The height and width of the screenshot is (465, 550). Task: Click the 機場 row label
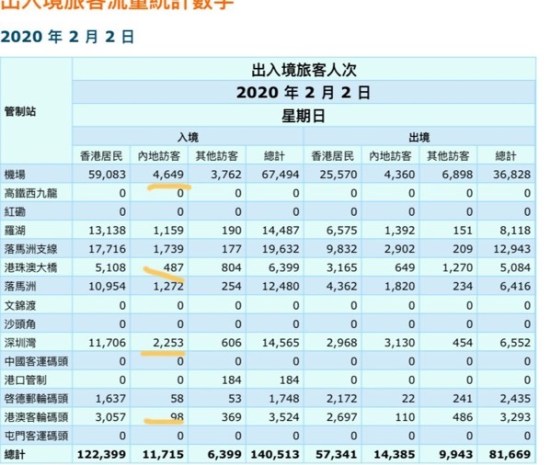[15, 174]
